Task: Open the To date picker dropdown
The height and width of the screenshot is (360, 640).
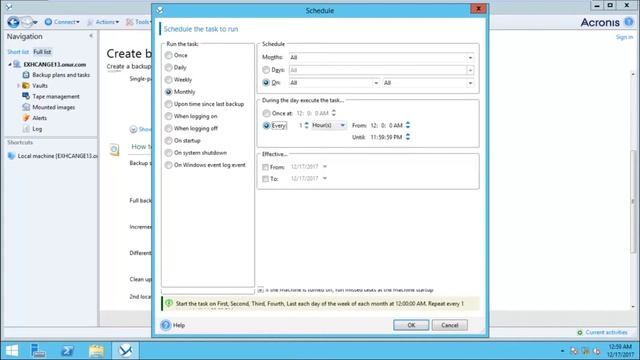Action: [x=325, y=178]
